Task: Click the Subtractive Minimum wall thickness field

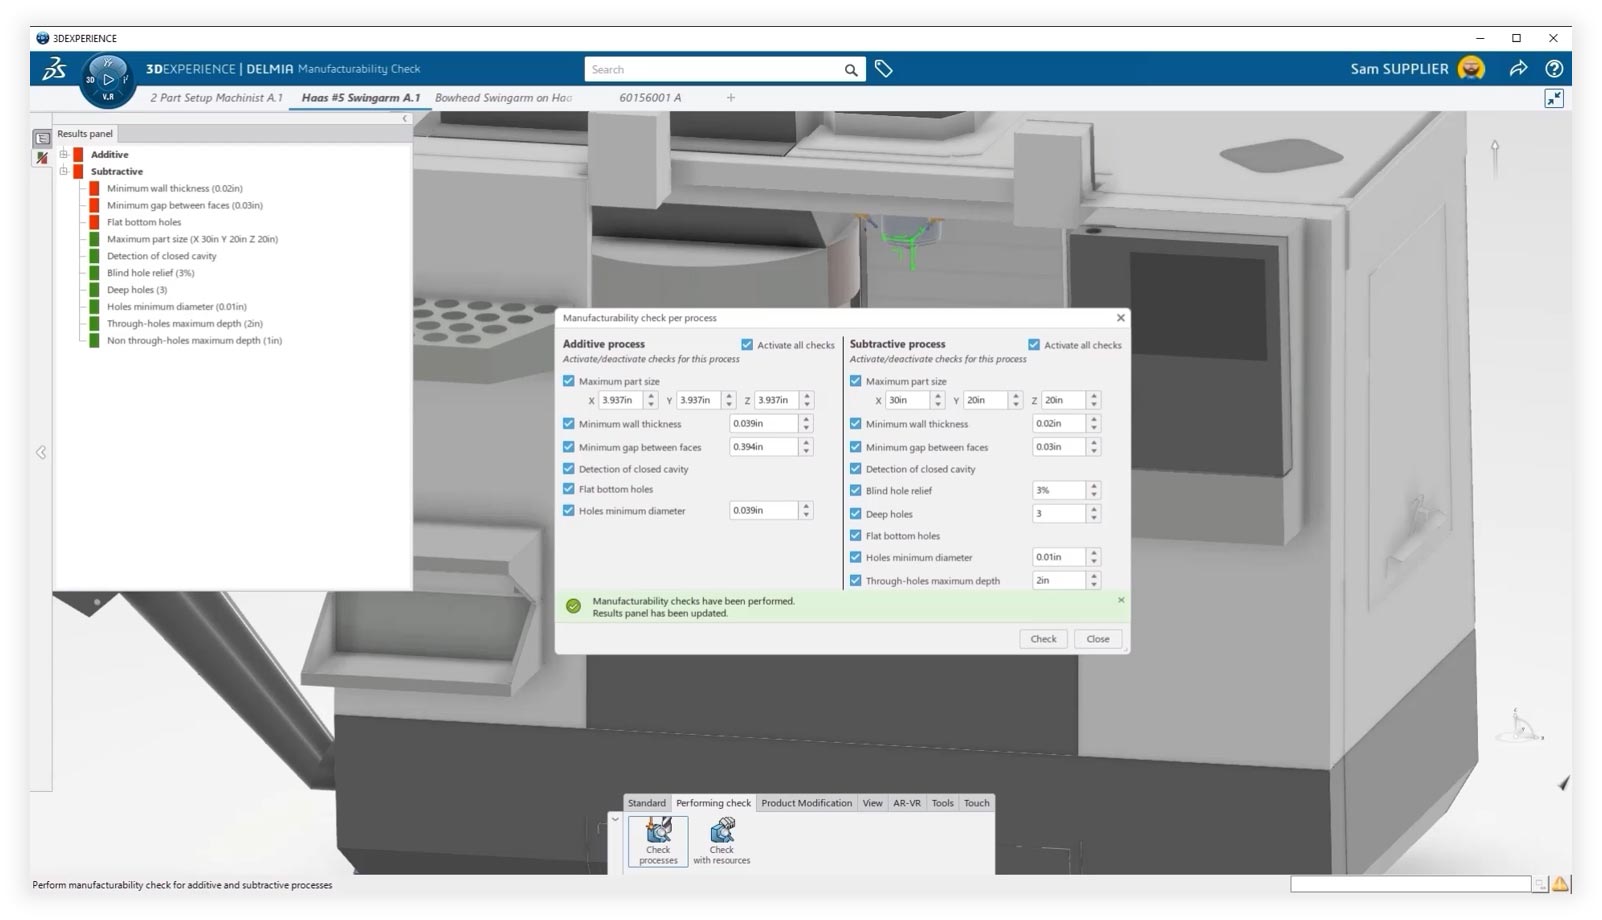Action: click(x=1059, y=423)
